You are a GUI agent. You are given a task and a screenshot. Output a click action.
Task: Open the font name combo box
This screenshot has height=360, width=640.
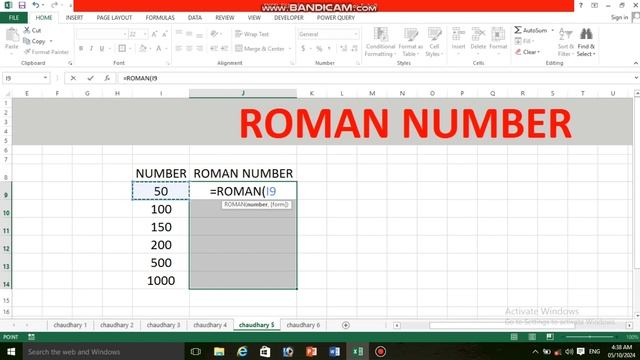point(101,34)
